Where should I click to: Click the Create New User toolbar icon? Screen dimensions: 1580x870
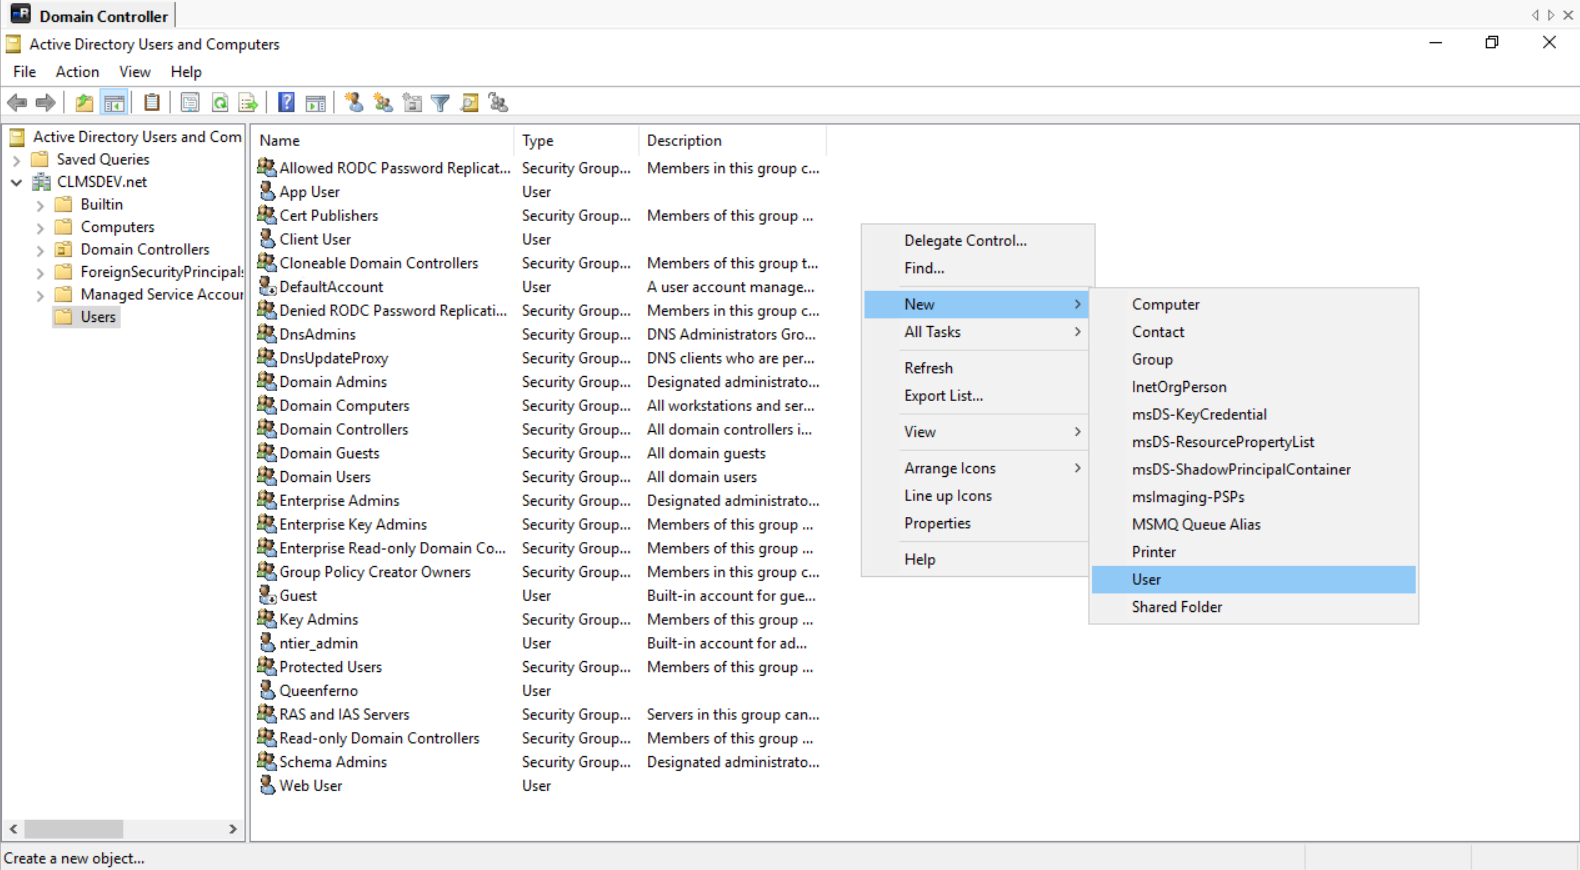point(354,103)
